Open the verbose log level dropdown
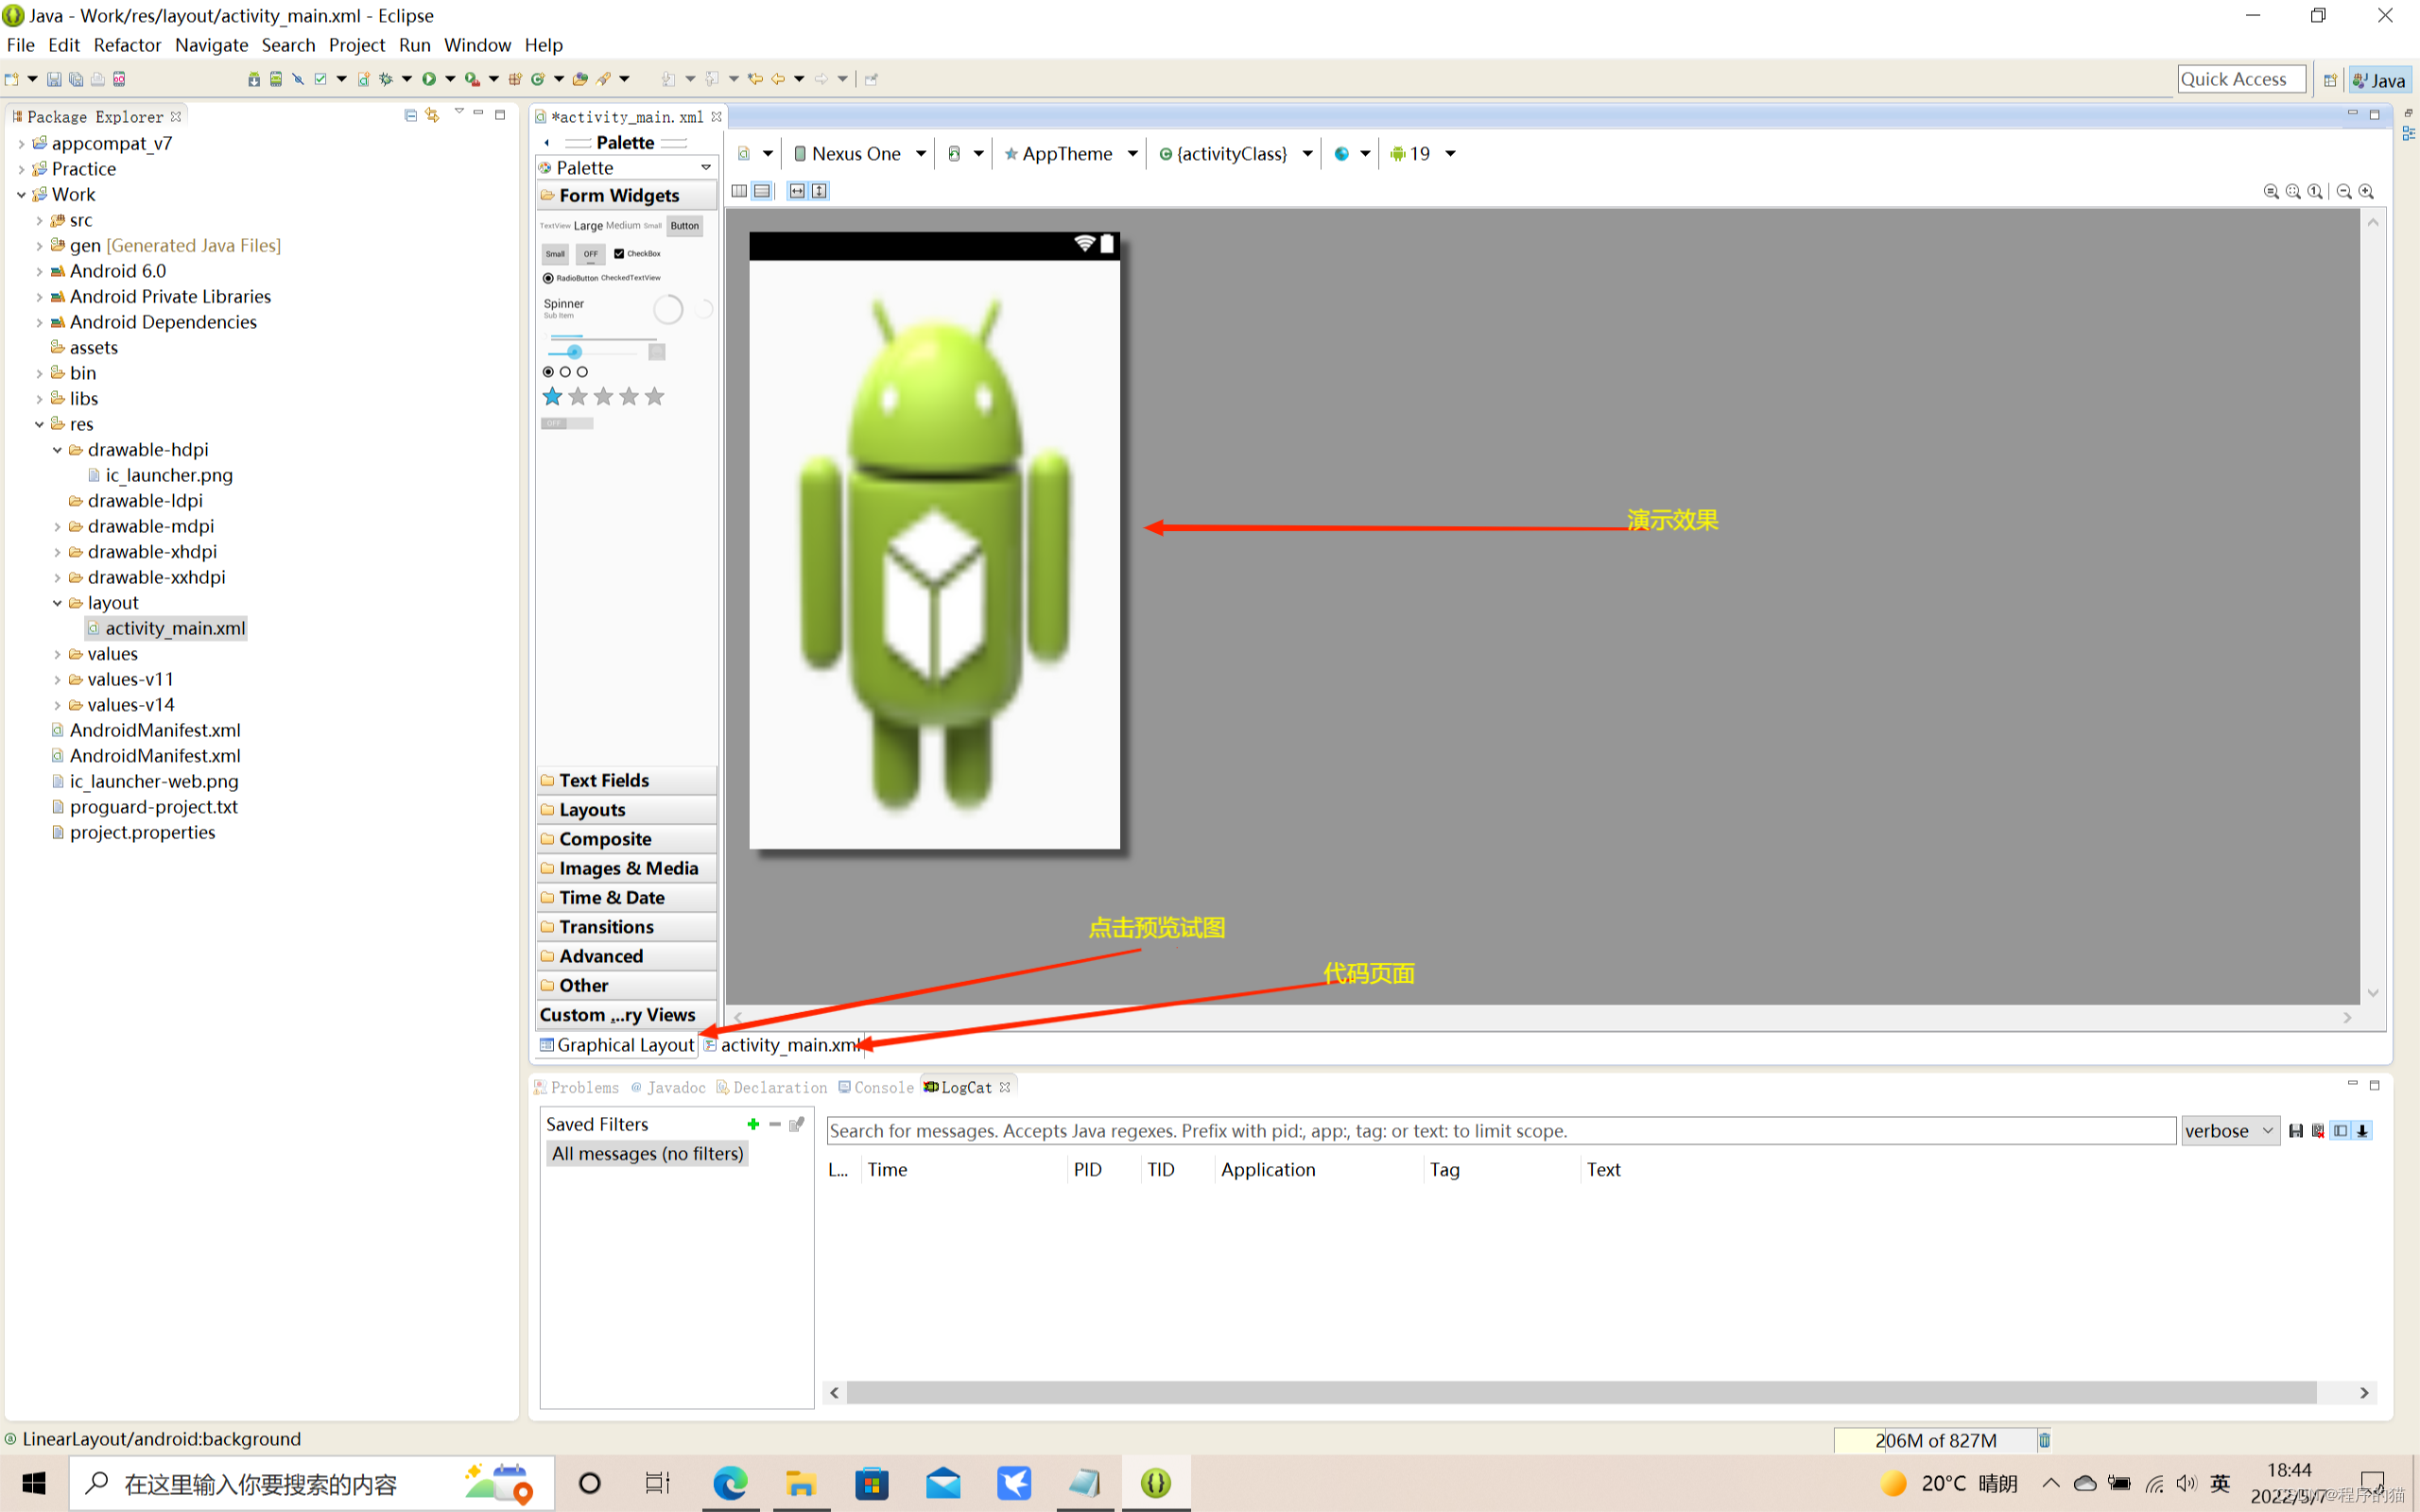The width and height of the screenshot is (2420, 1512). coord(2229,1131)
